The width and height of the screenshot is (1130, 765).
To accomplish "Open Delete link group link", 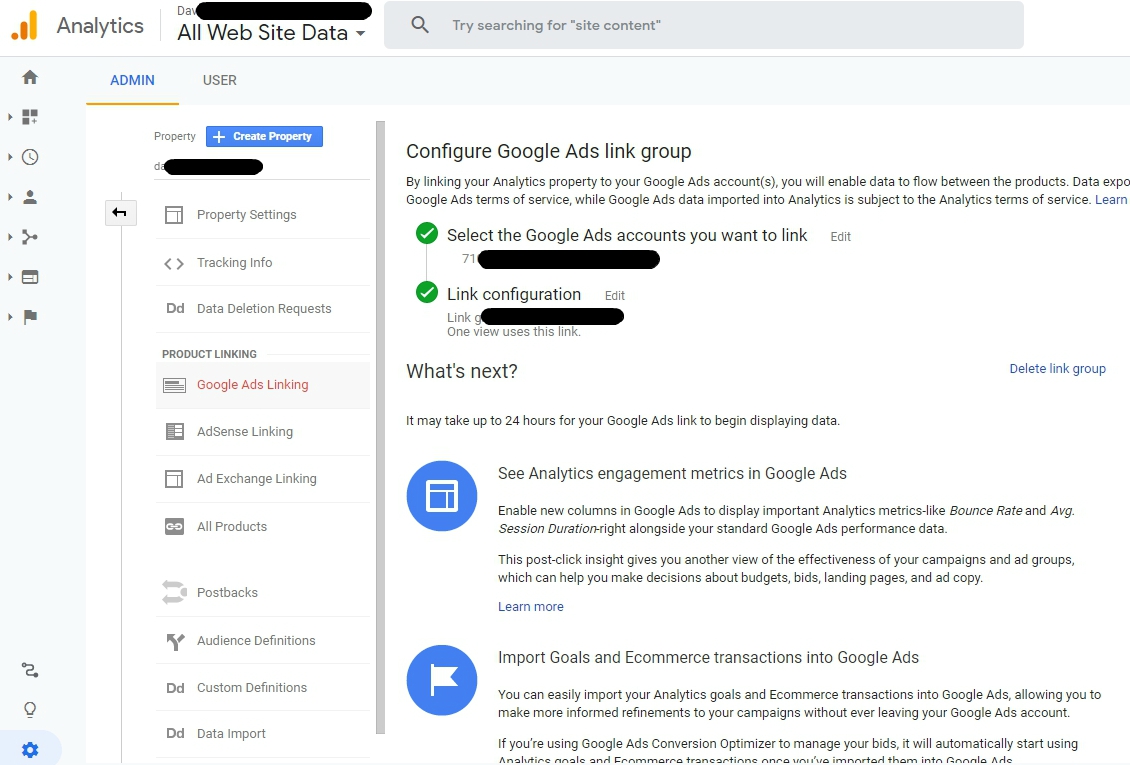I will pyautogui.click(x=1057, y=368).
